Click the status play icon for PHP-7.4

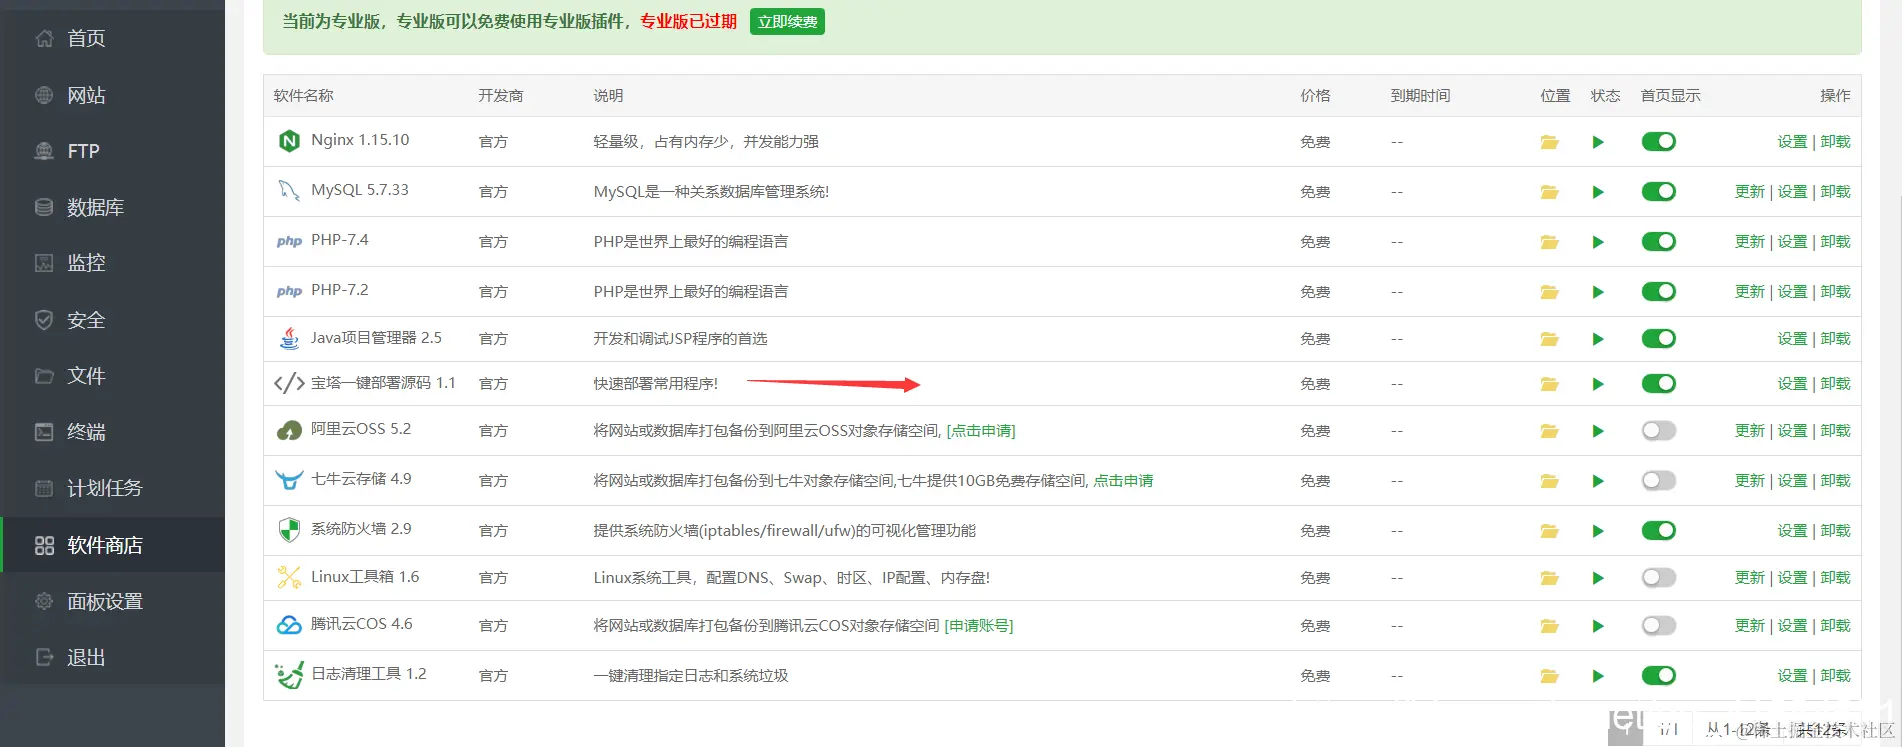click(x=1598, y=242)
